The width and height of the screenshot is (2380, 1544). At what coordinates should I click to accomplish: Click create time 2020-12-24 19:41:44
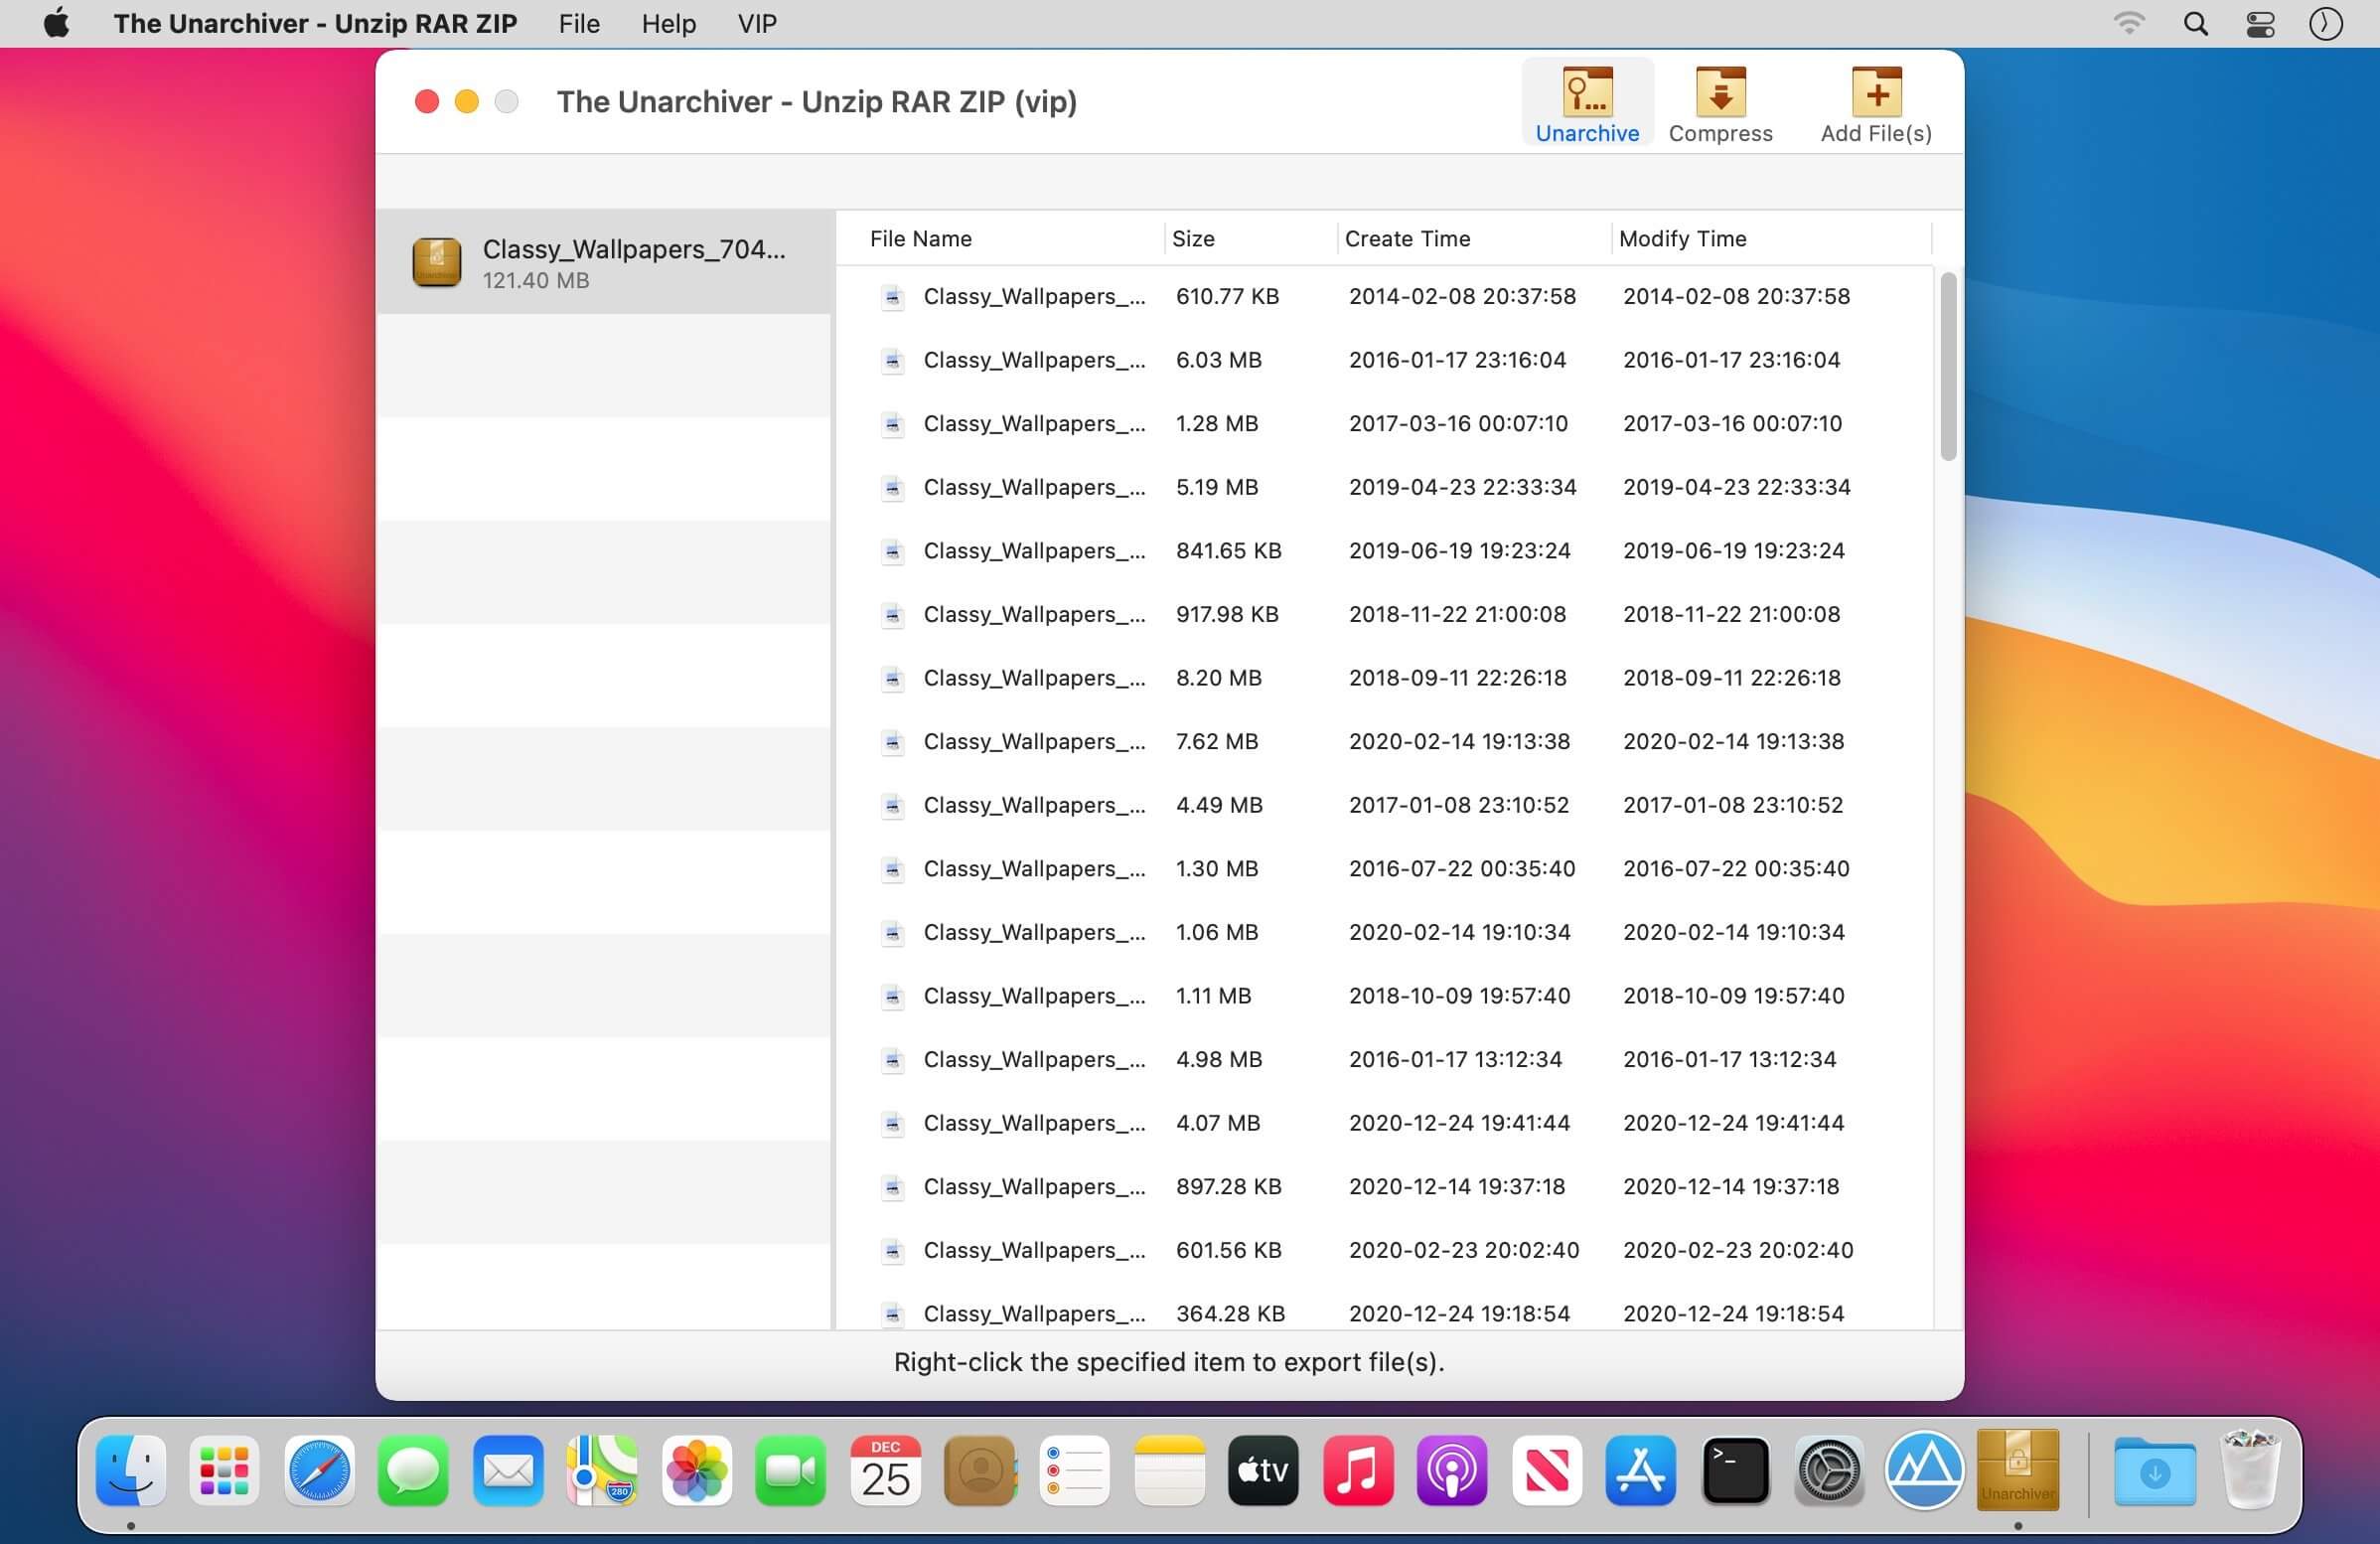[x=1459, y=1123]
